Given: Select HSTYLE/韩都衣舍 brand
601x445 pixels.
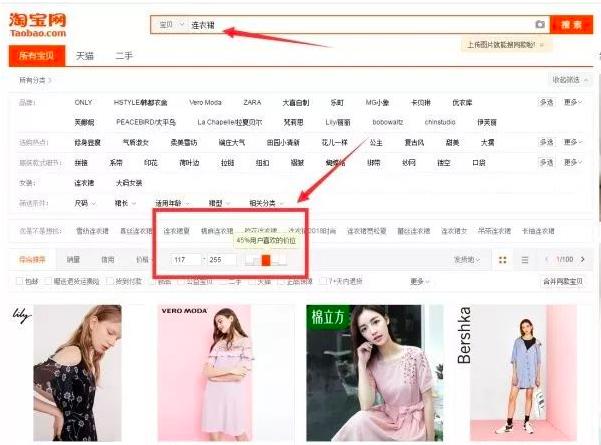Looking at the screenshot, I should 140,102.
